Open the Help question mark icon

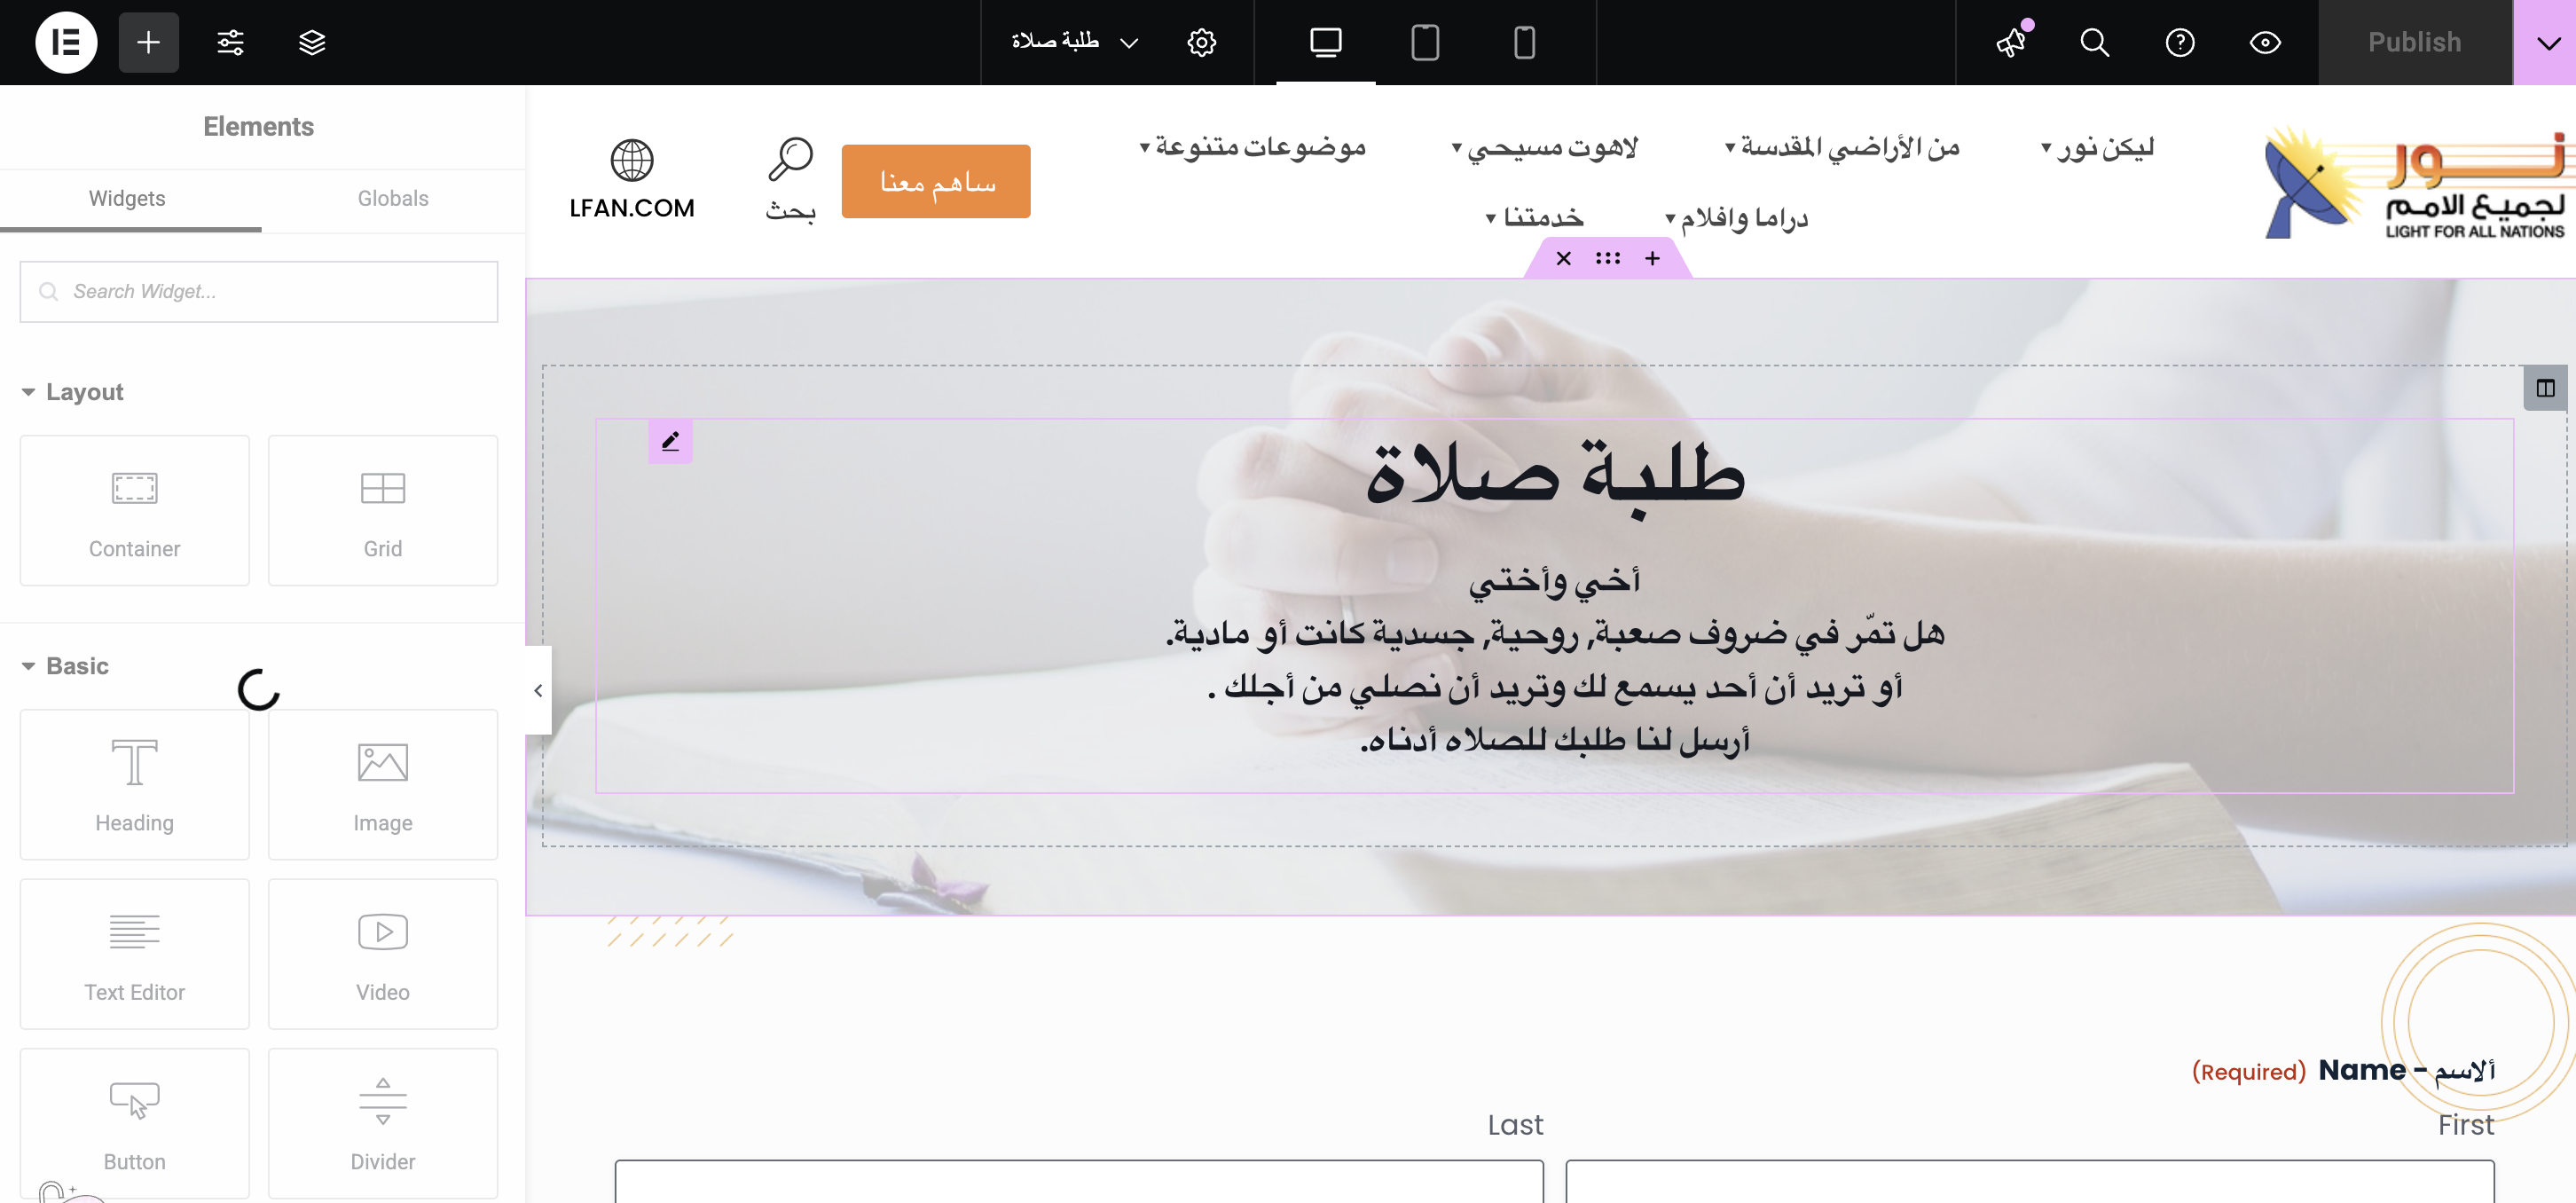(x=2180, y=42)
